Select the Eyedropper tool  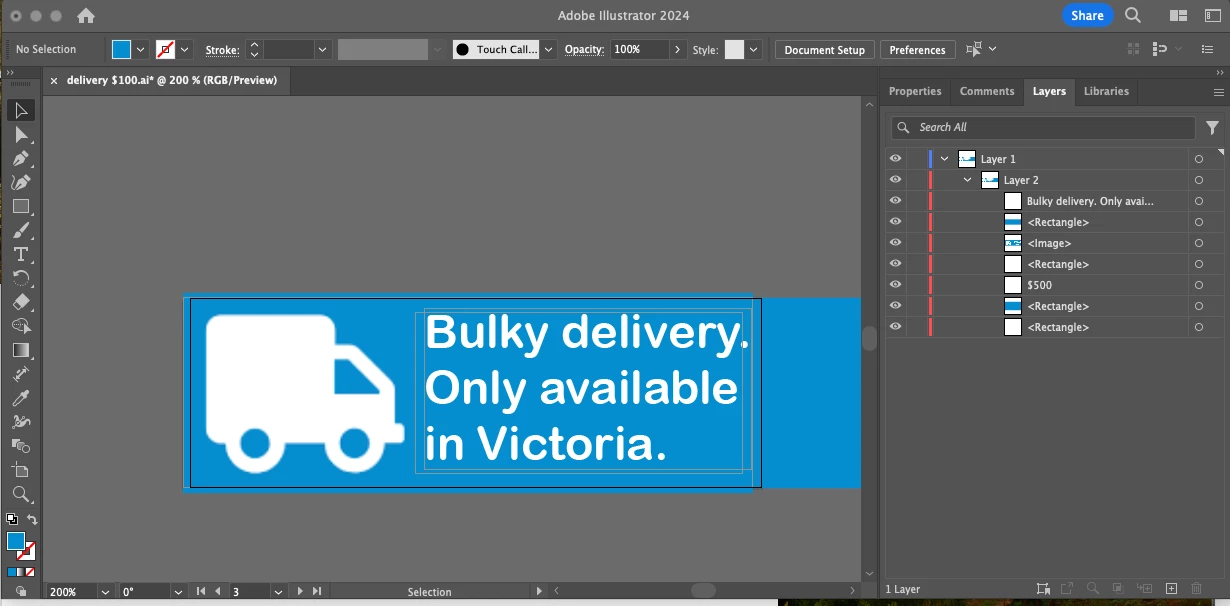click(21, 398)
